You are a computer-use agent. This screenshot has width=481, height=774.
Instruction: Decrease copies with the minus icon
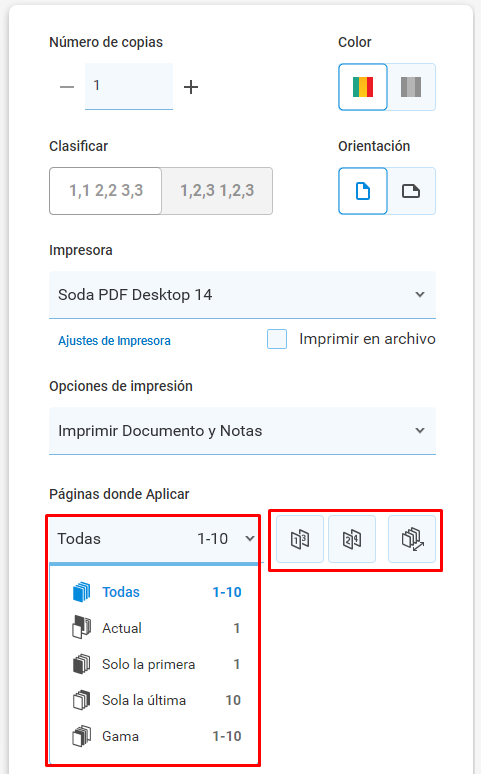[67, 87]
